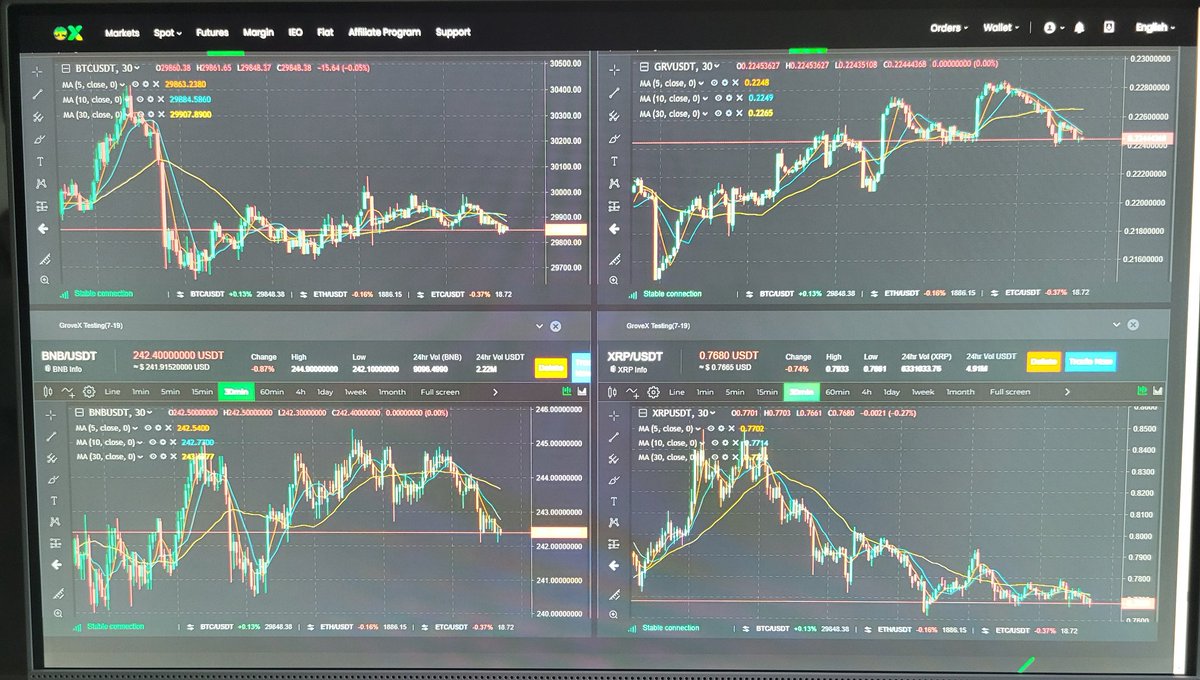The image size is (1200, 680).
Task: Hide MA 5 indicator on BNBUSDT chart
Action: (148, 427)
